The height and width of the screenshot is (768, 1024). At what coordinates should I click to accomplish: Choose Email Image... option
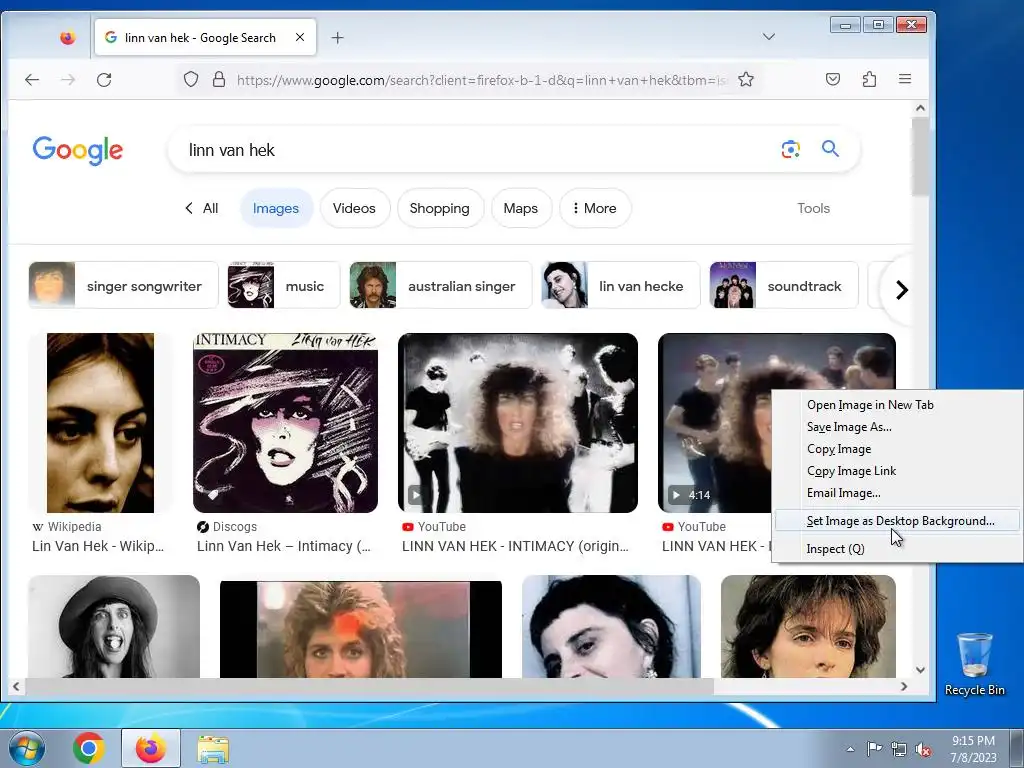pyautogui.click(x=843, y=493)
